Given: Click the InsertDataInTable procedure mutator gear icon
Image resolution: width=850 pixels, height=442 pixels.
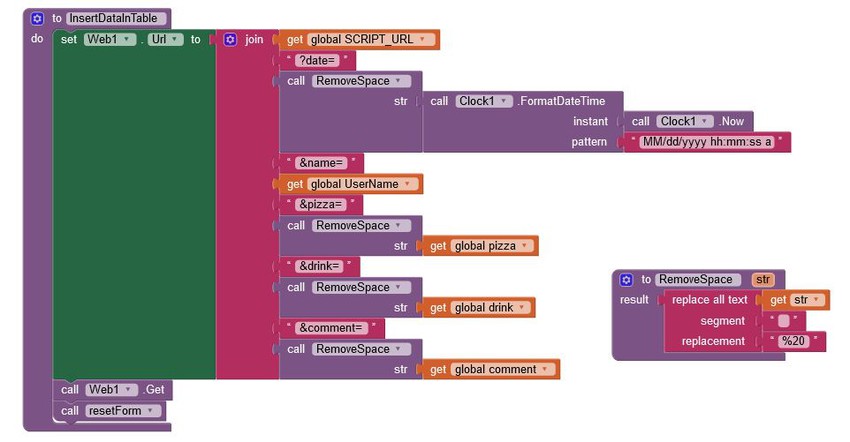Looking at the screenshot, I should pyautogui.click(x=37, y=18).
